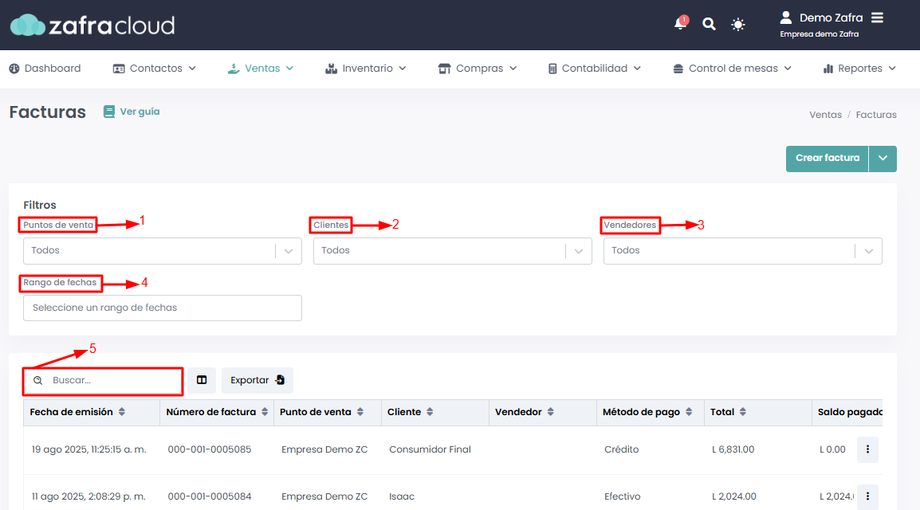Click the Reportes bar chart icon
The height and width of the screenshot is (510, 920).
828,69
